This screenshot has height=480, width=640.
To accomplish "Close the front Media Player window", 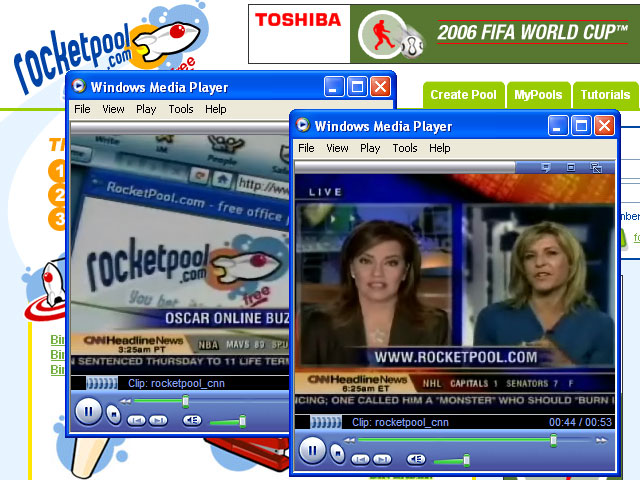I will 604,125.
